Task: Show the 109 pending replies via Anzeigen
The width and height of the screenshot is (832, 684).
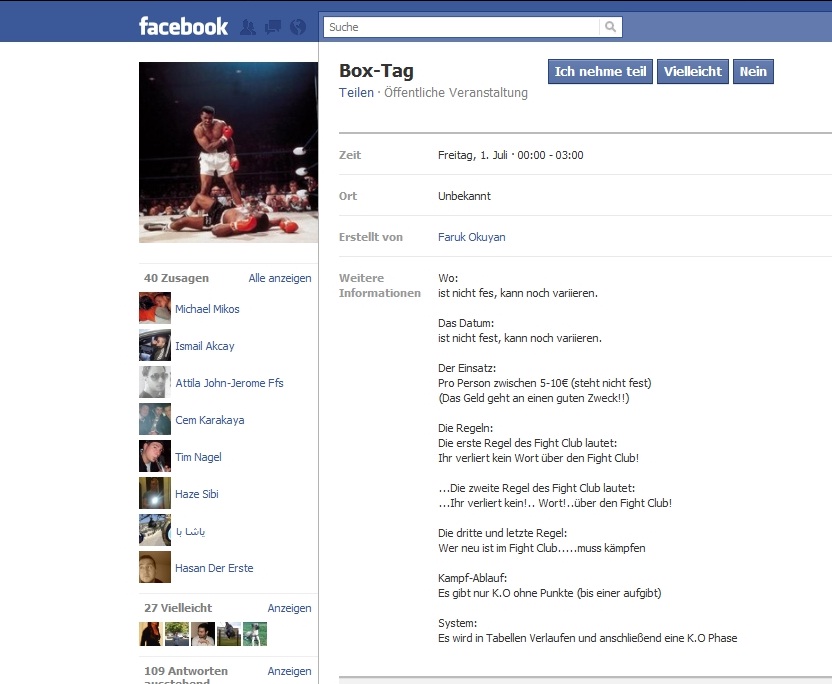Action: pos(289,671)
